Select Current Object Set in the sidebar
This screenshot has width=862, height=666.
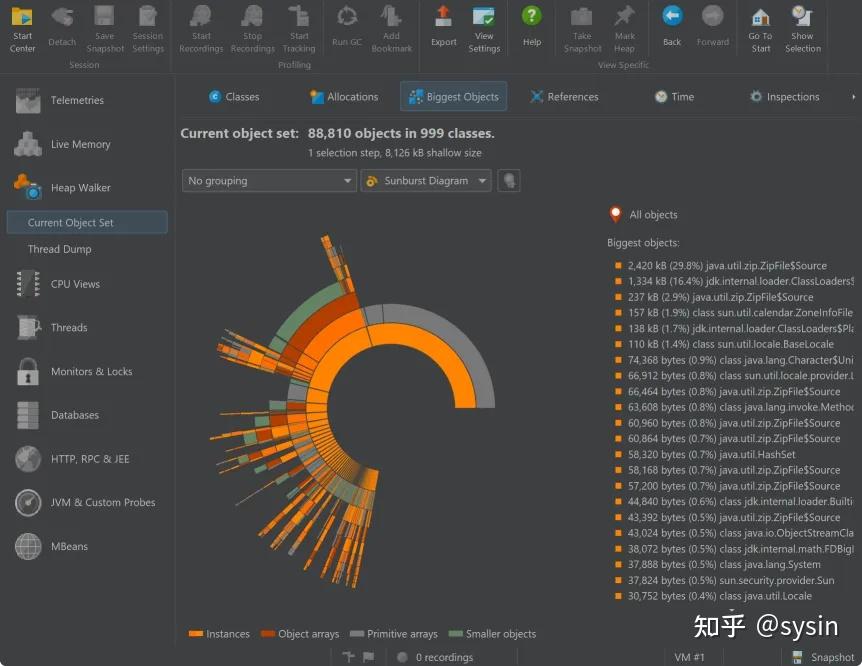89,222
